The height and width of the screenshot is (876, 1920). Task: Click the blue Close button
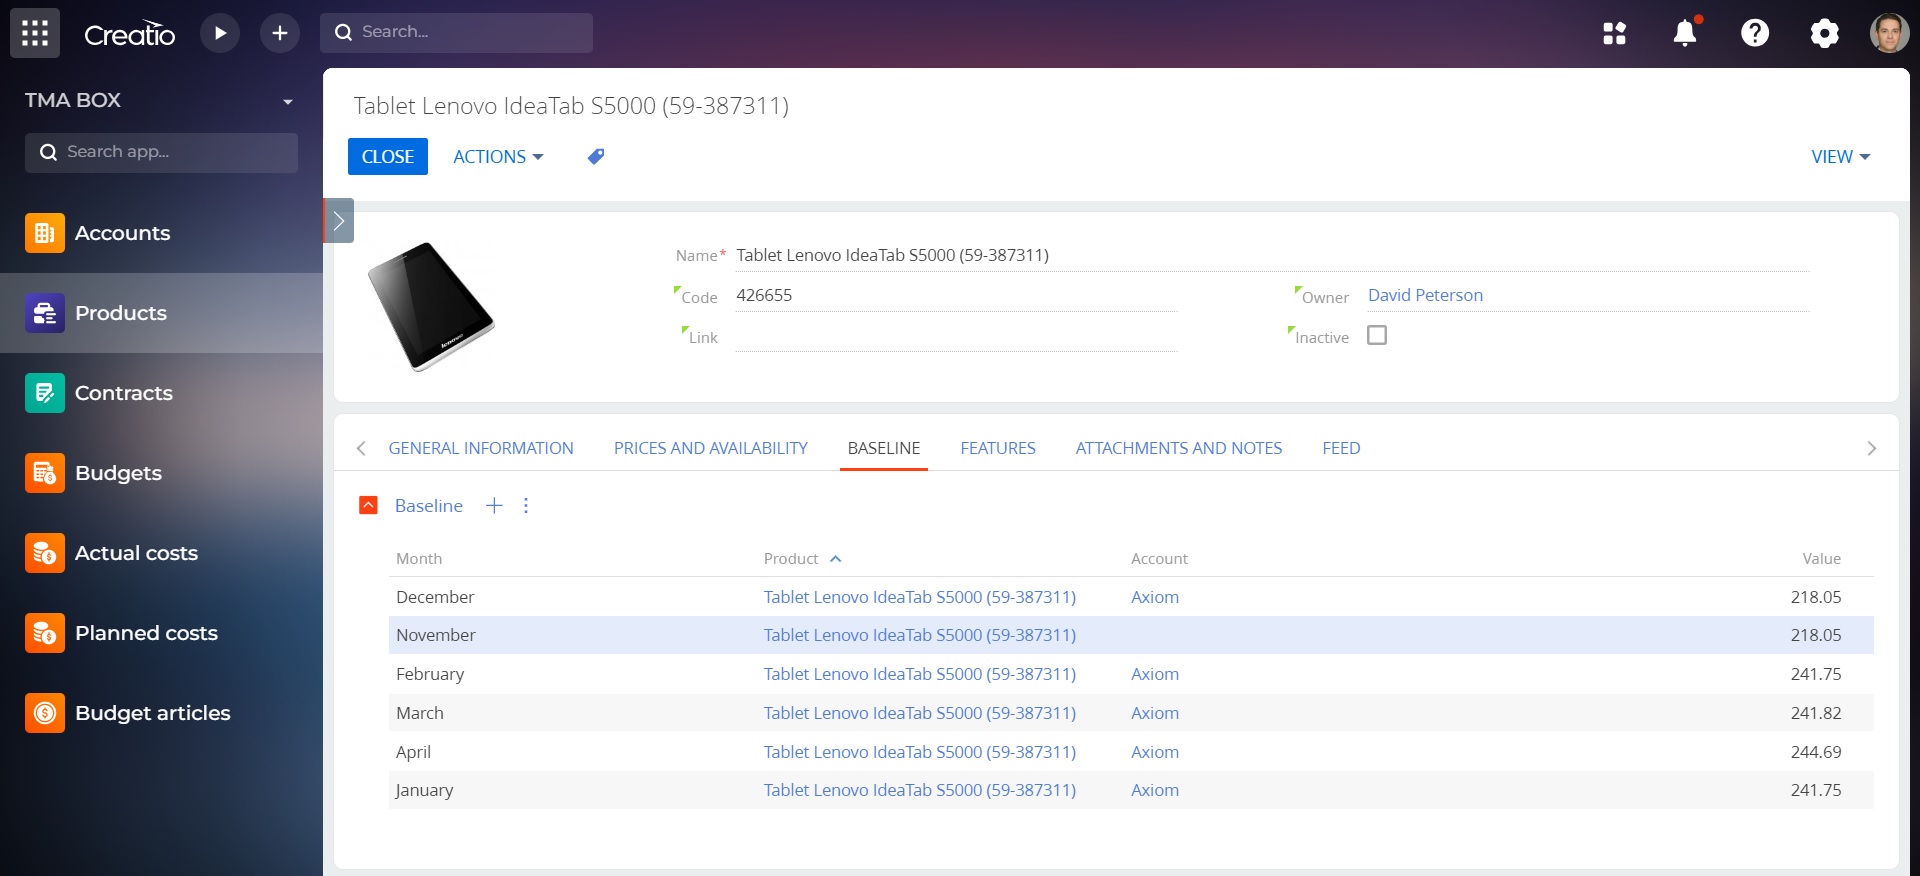tap(388, 157)
